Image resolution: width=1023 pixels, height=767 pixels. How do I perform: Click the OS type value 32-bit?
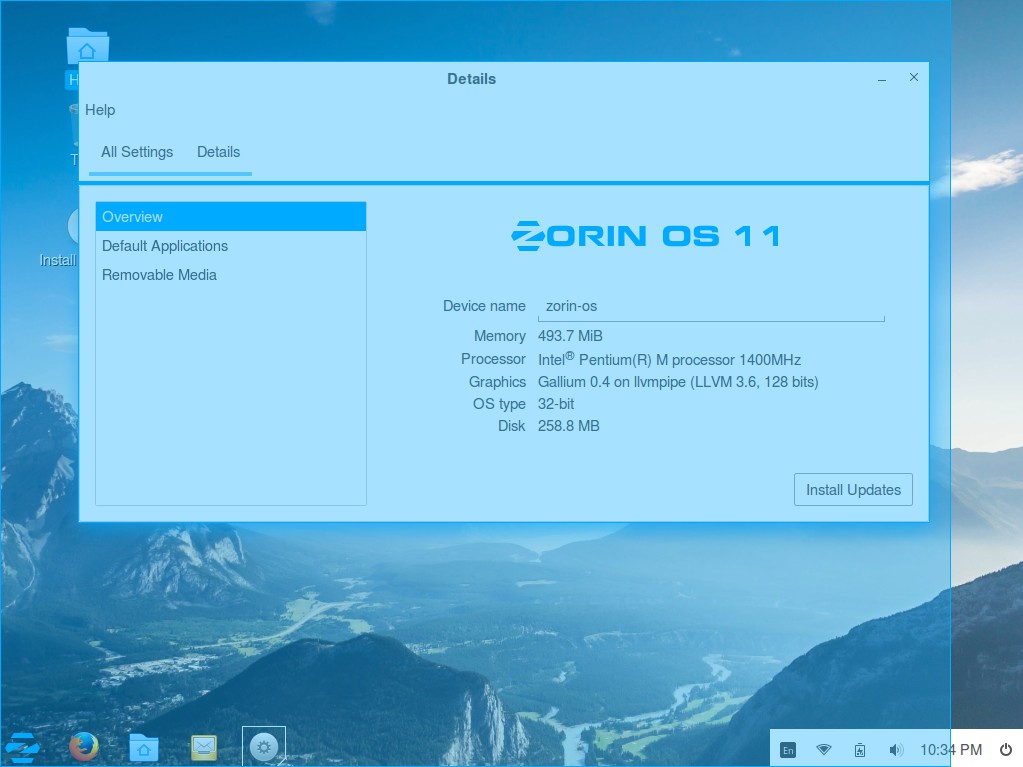coord(556,404)
